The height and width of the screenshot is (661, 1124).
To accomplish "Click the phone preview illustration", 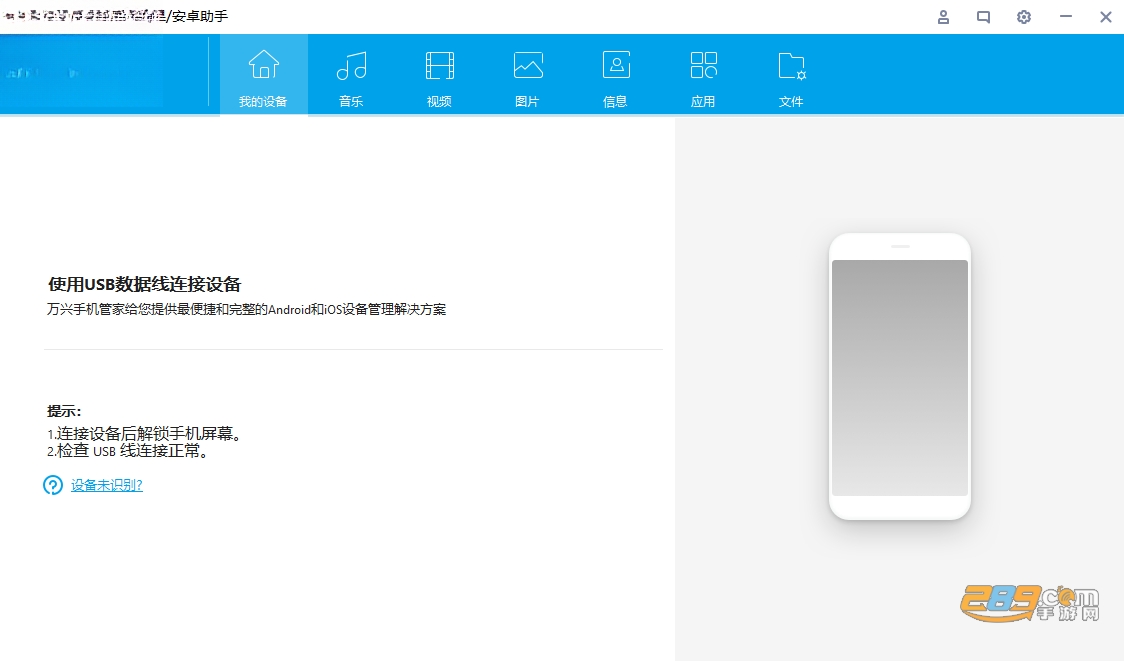I will (900, 376).
